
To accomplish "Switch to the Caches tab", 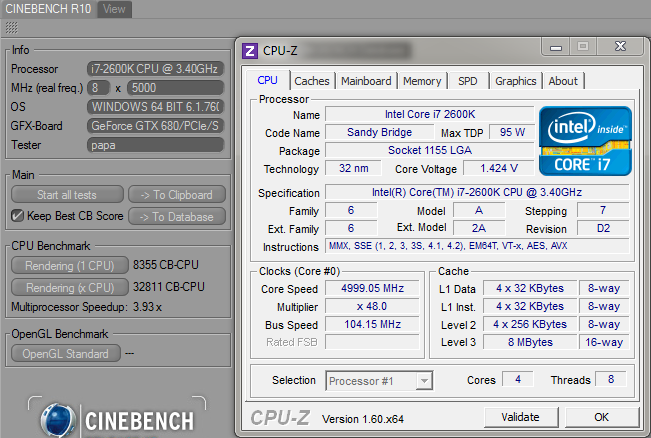I will click(312, 81).
